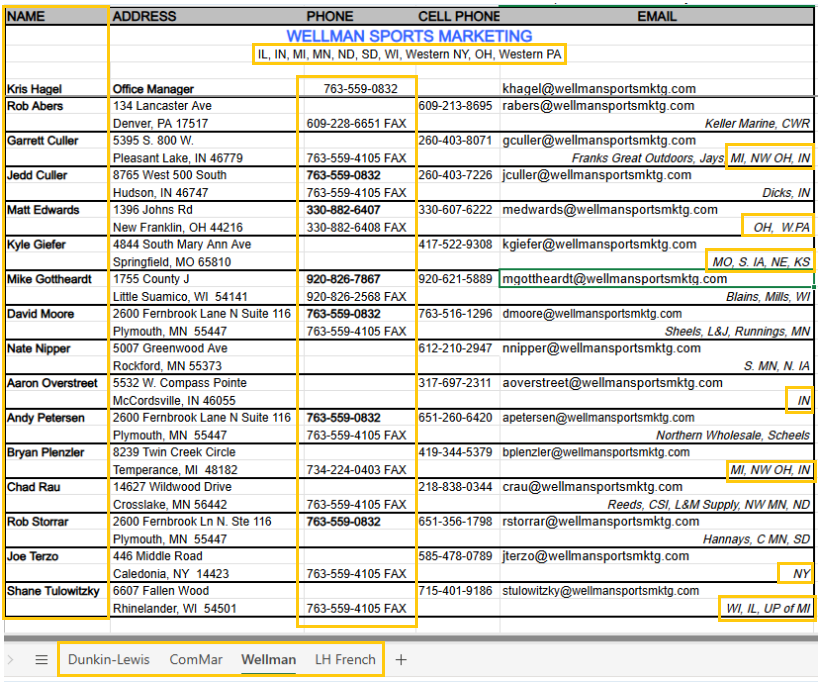The height and width of the screenshot is (682, 820).
Task: Open the ComMar sheet tab
Action: [x=196, y=660]
